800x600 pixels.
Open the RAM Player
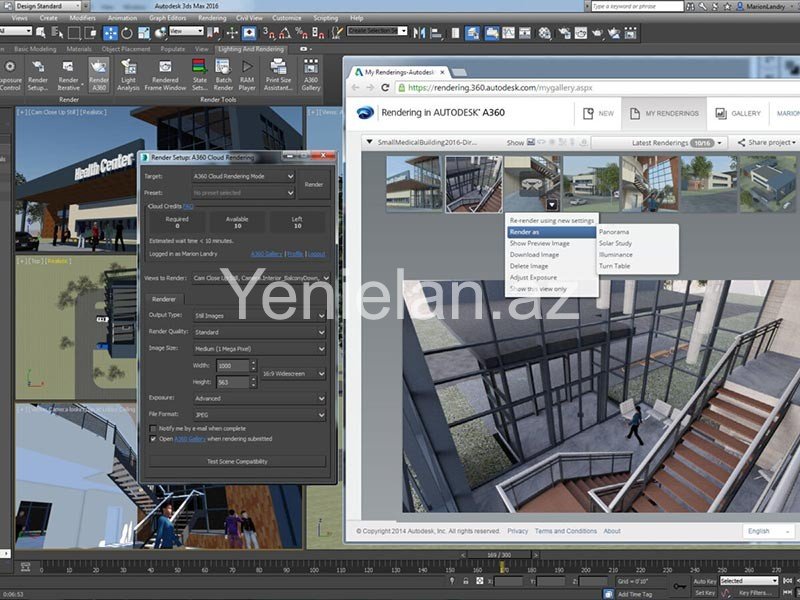[x=247, y=74]
